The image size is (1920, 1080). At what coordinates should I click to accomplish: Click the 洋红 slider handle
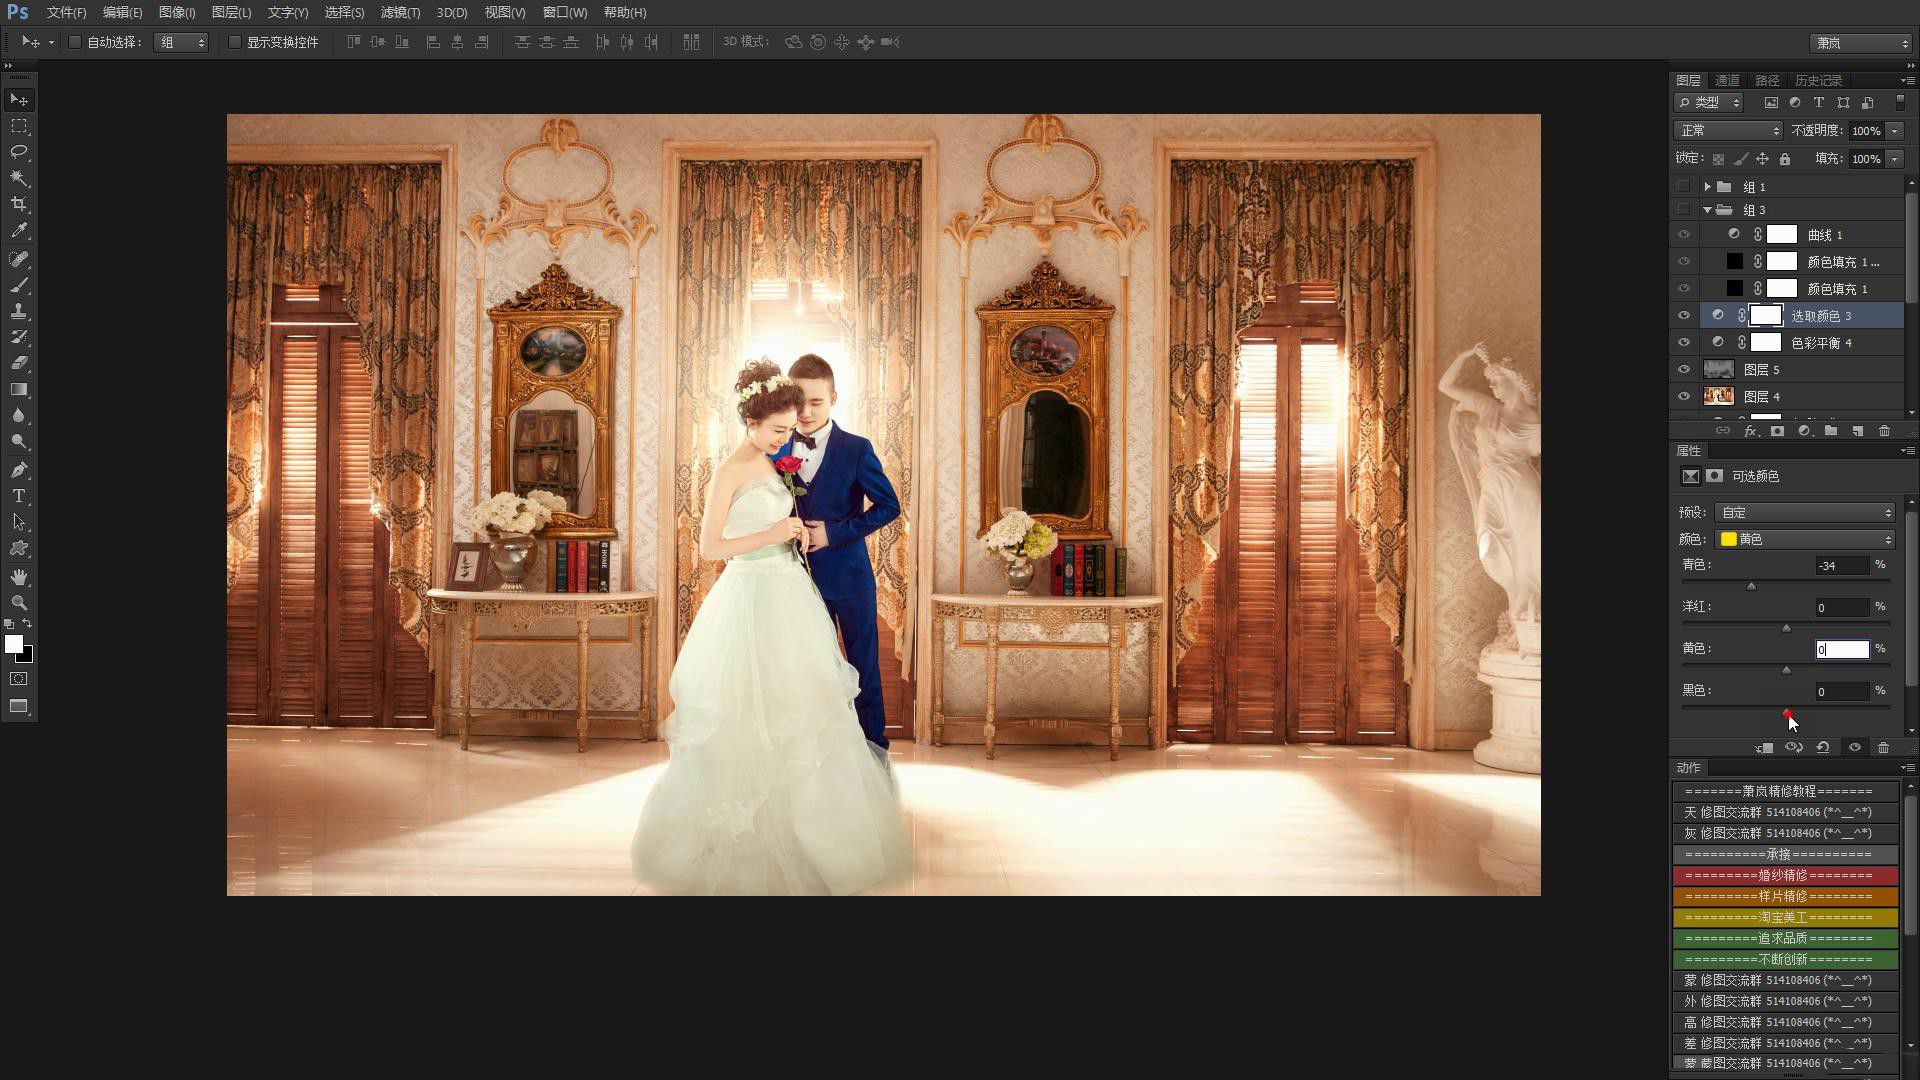tap(1787, 628)
